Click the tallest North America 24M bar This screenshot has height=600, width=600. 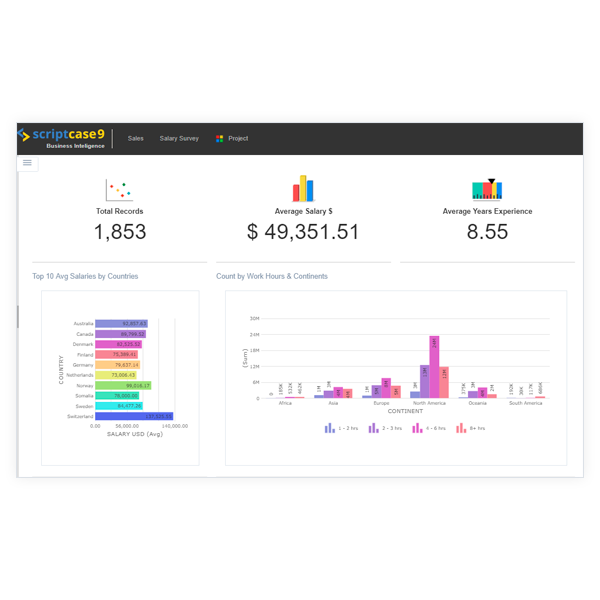tap(434, 367)
